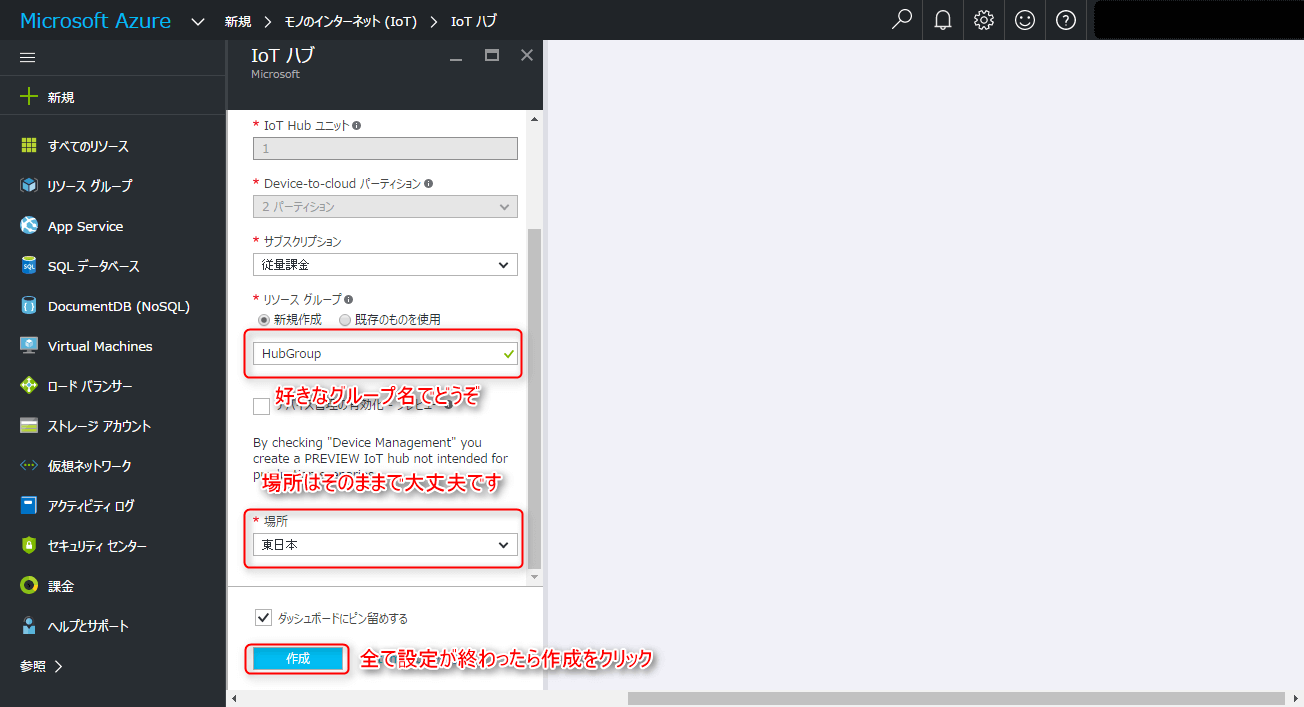Screen dimensions: 1304x707
Task: Toggle the hamburger sidebar menu icon
Action: pos(28,57)
